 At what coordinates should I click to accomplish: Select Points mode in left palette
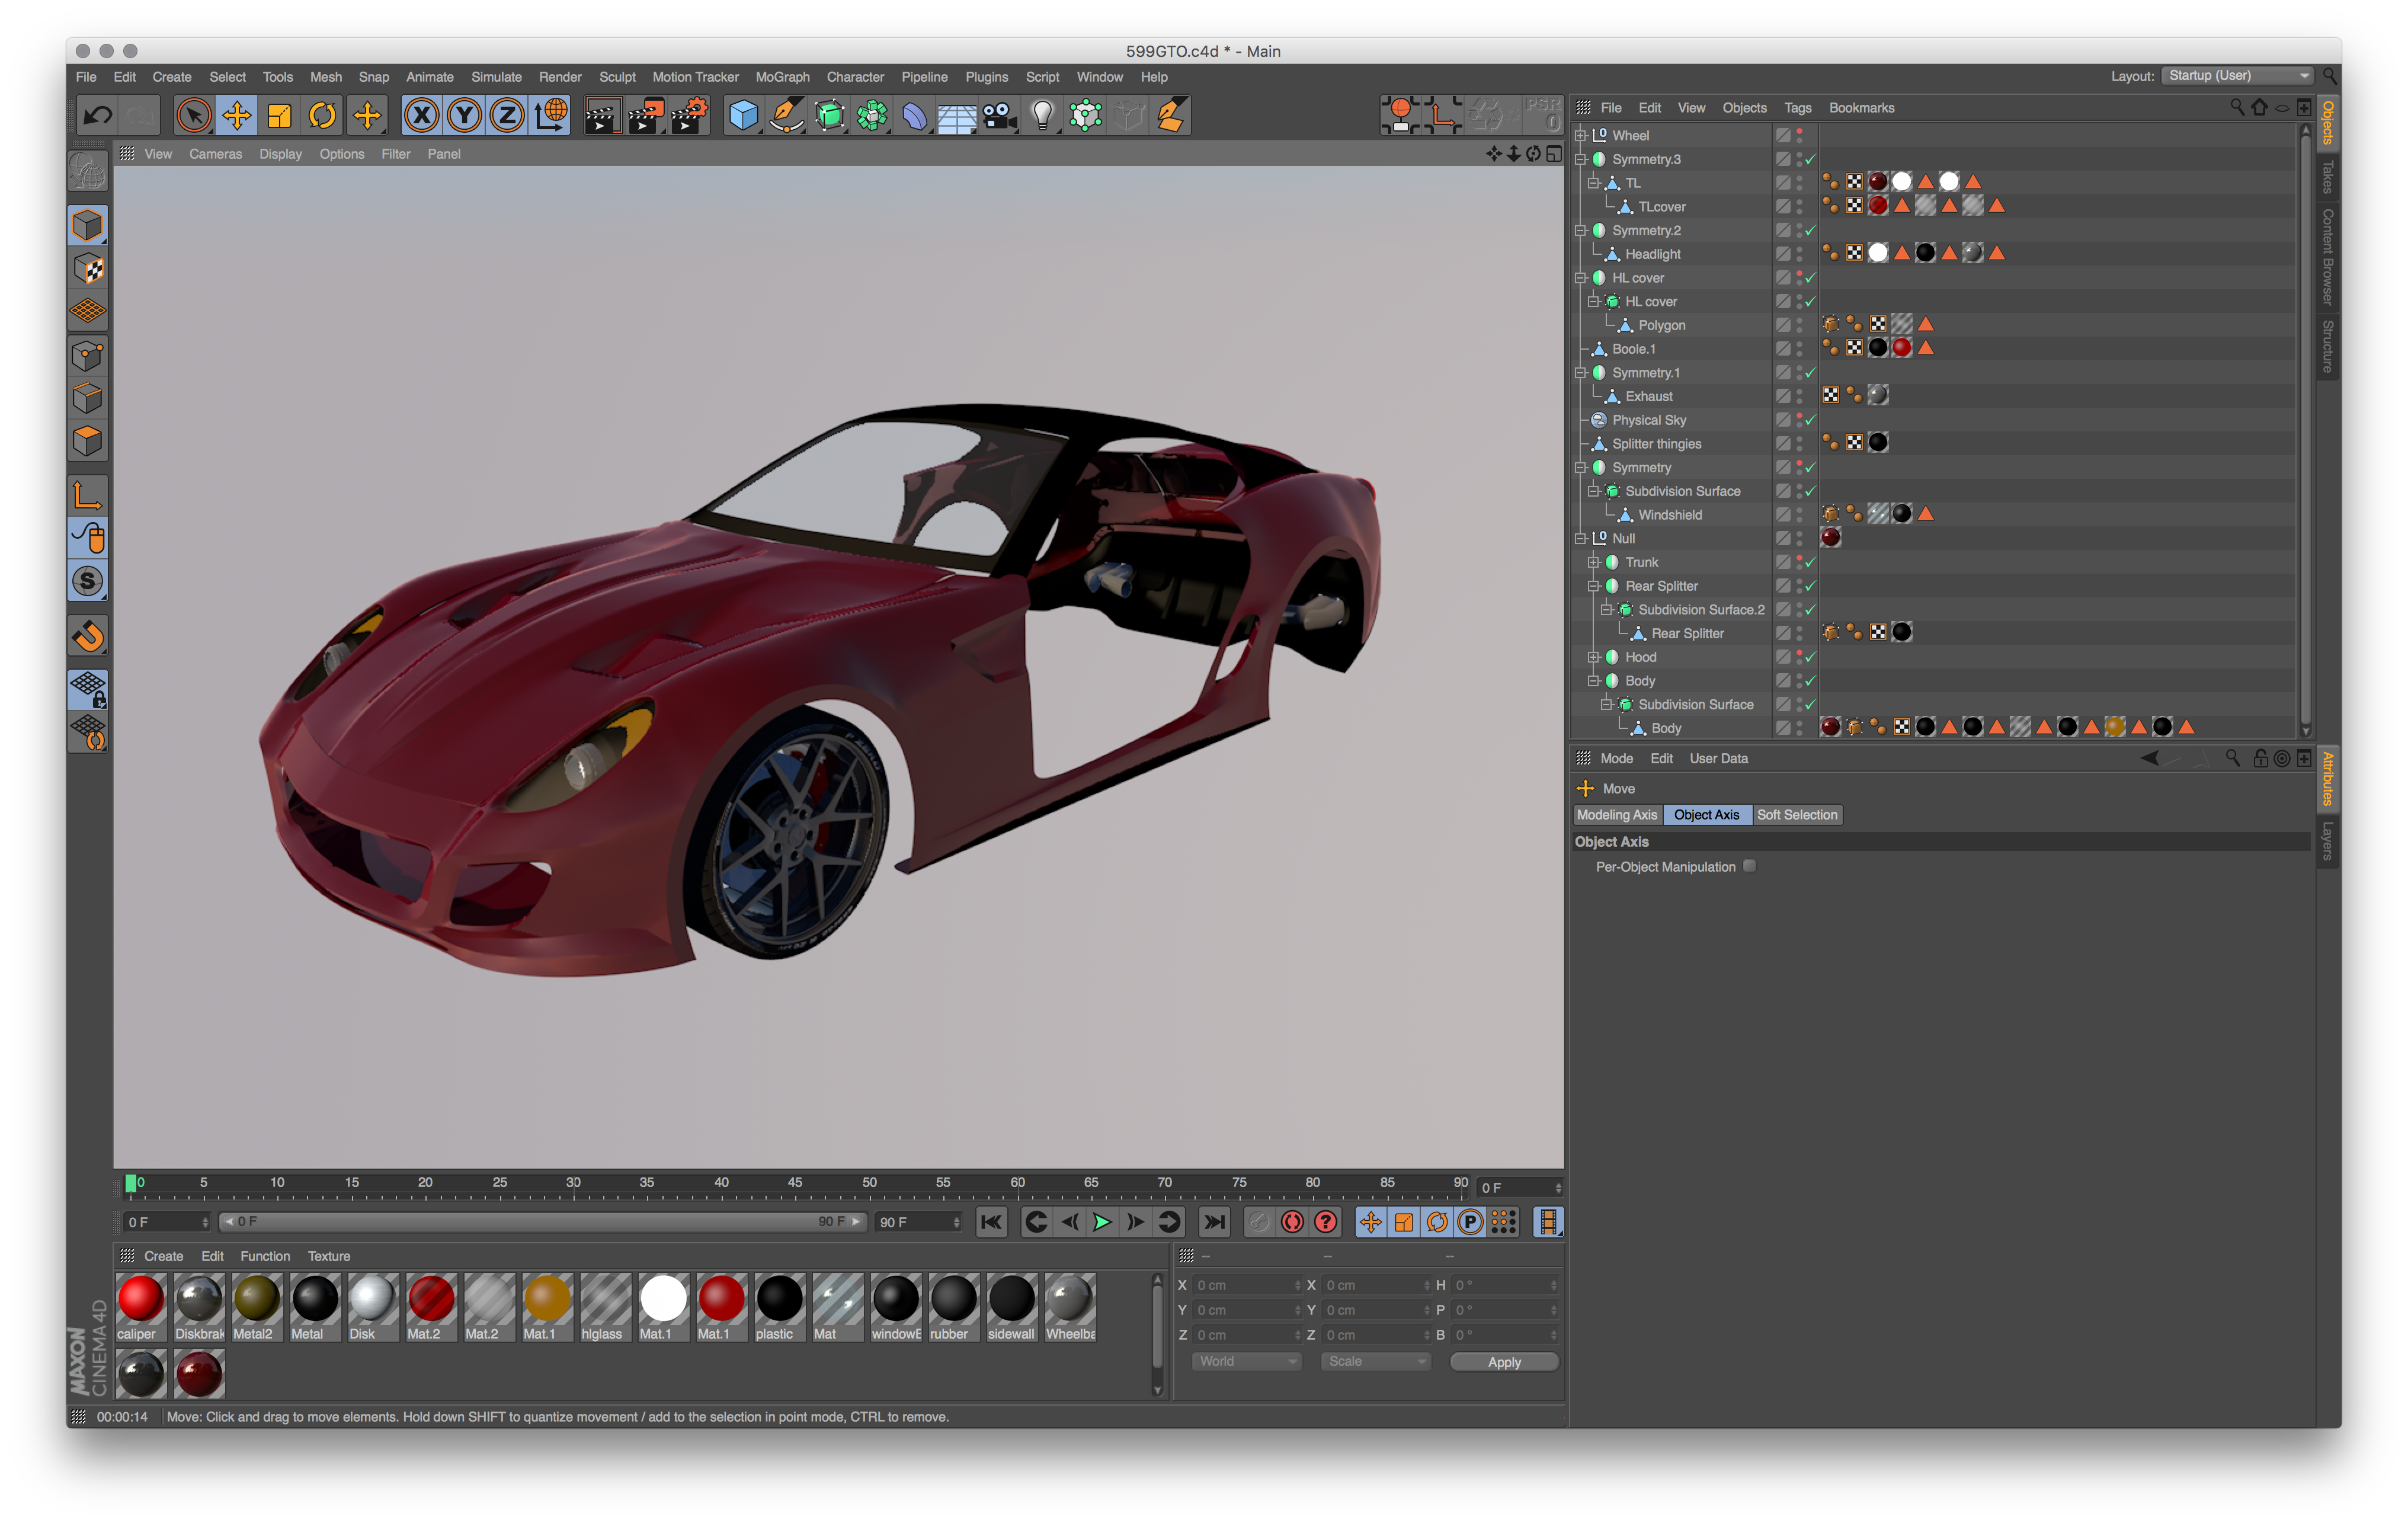[x=88, y=356]
